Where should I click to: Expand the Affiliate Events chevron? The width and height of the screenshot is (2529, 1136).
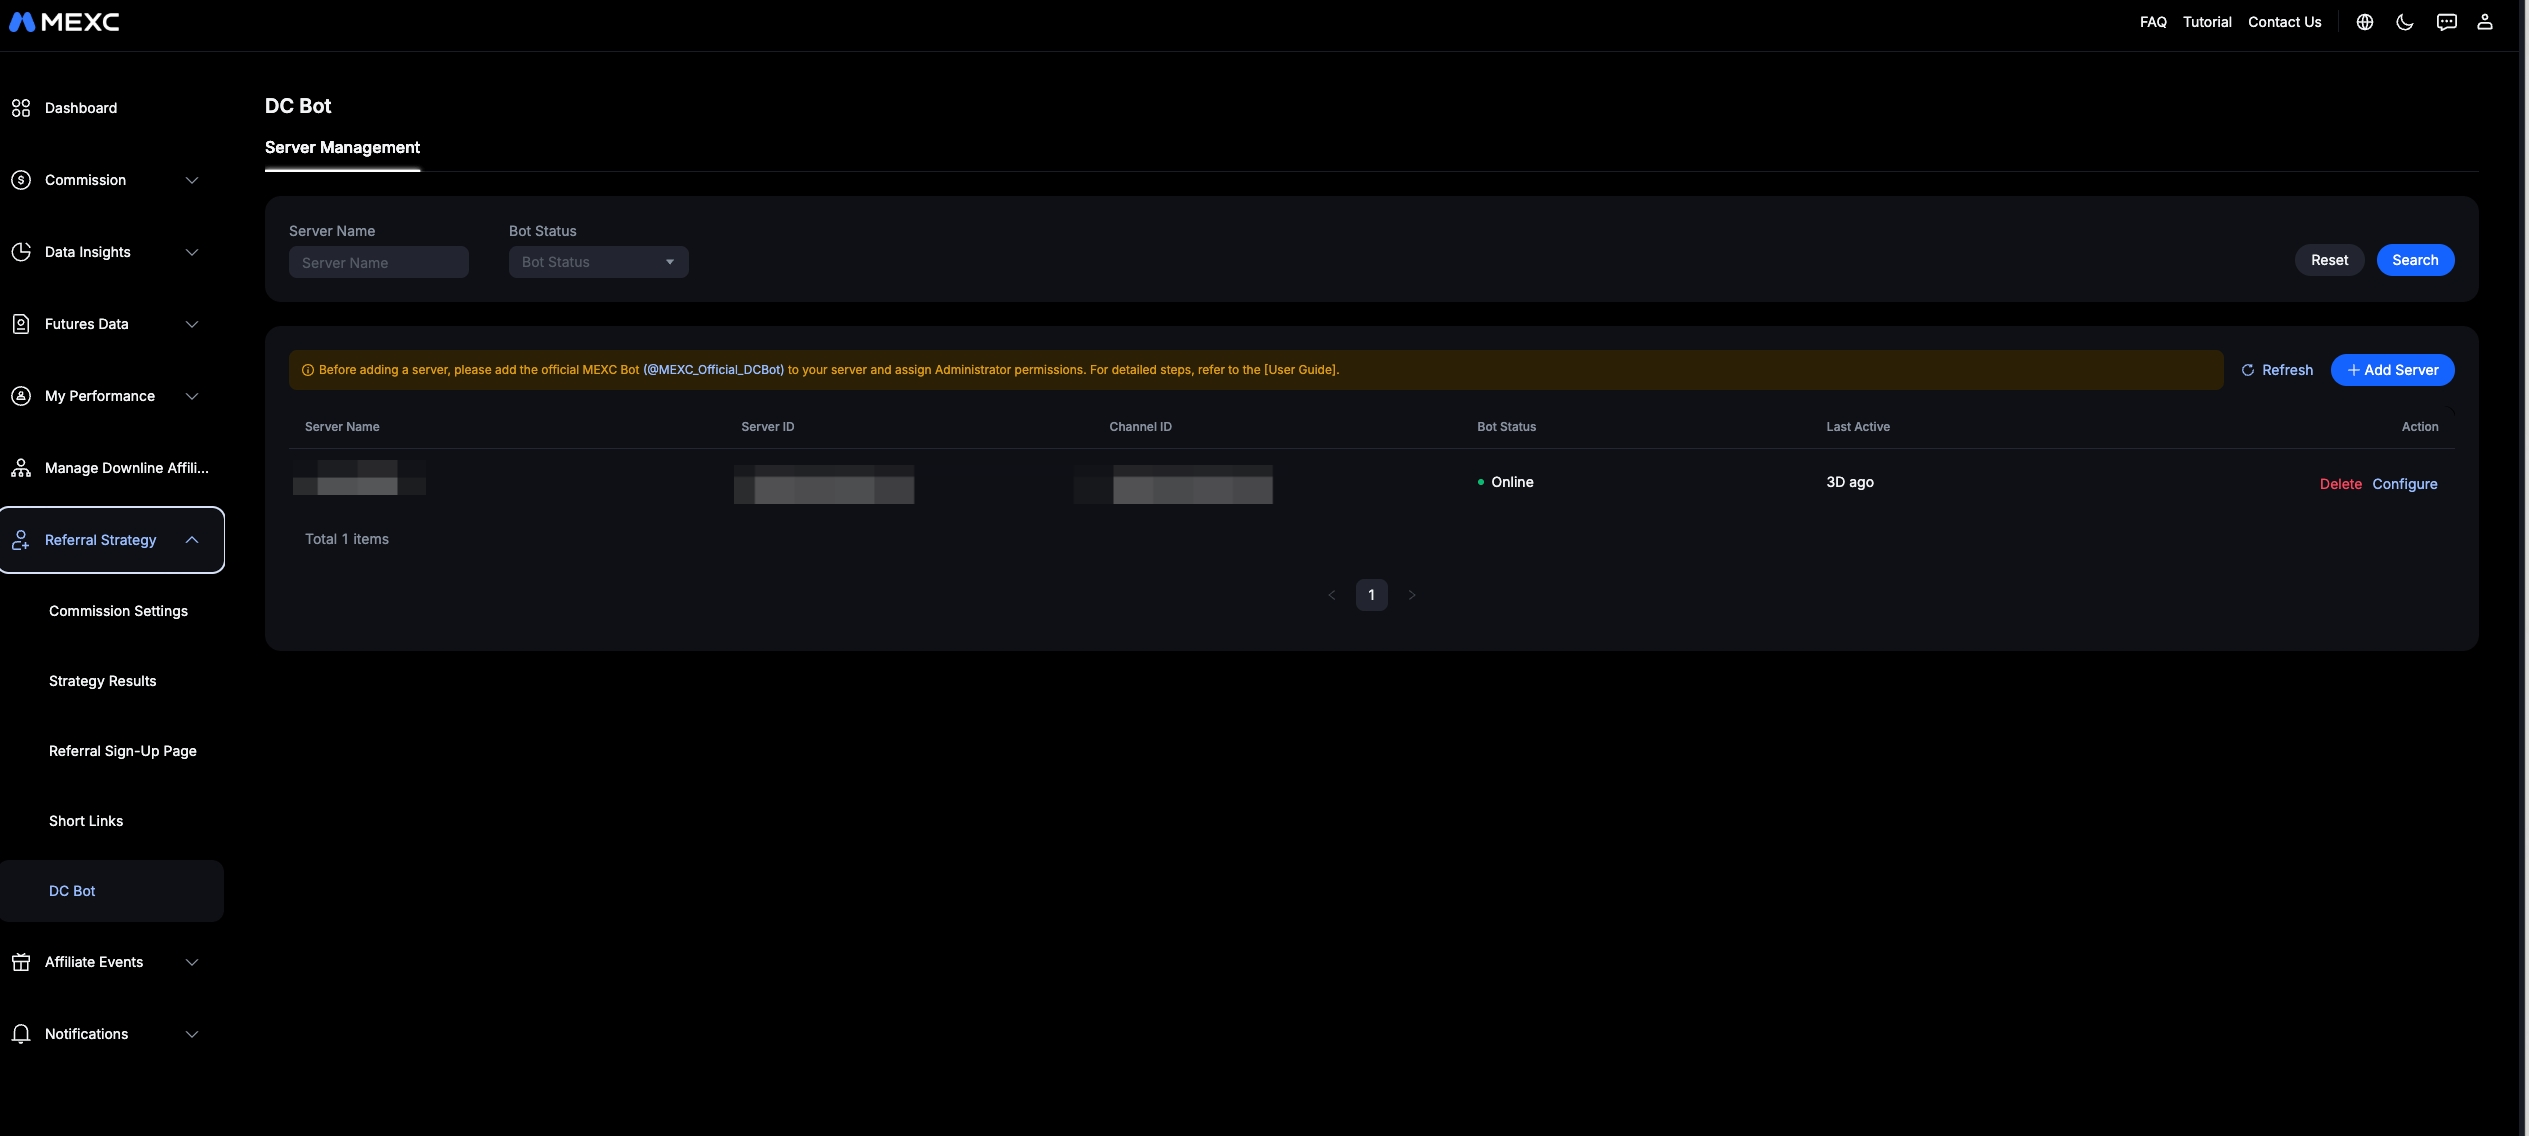pyautogui.click(x=192, y=962)
